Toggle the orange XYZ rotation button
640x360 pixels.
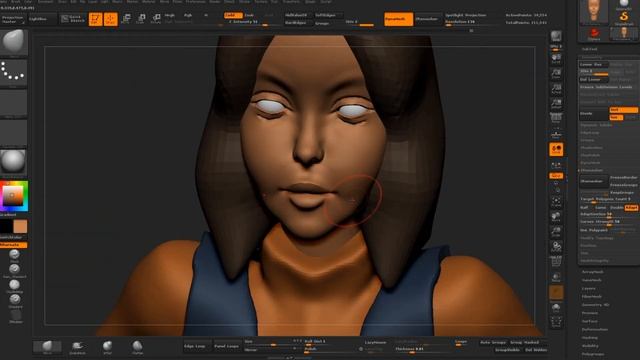click(556, 176)
